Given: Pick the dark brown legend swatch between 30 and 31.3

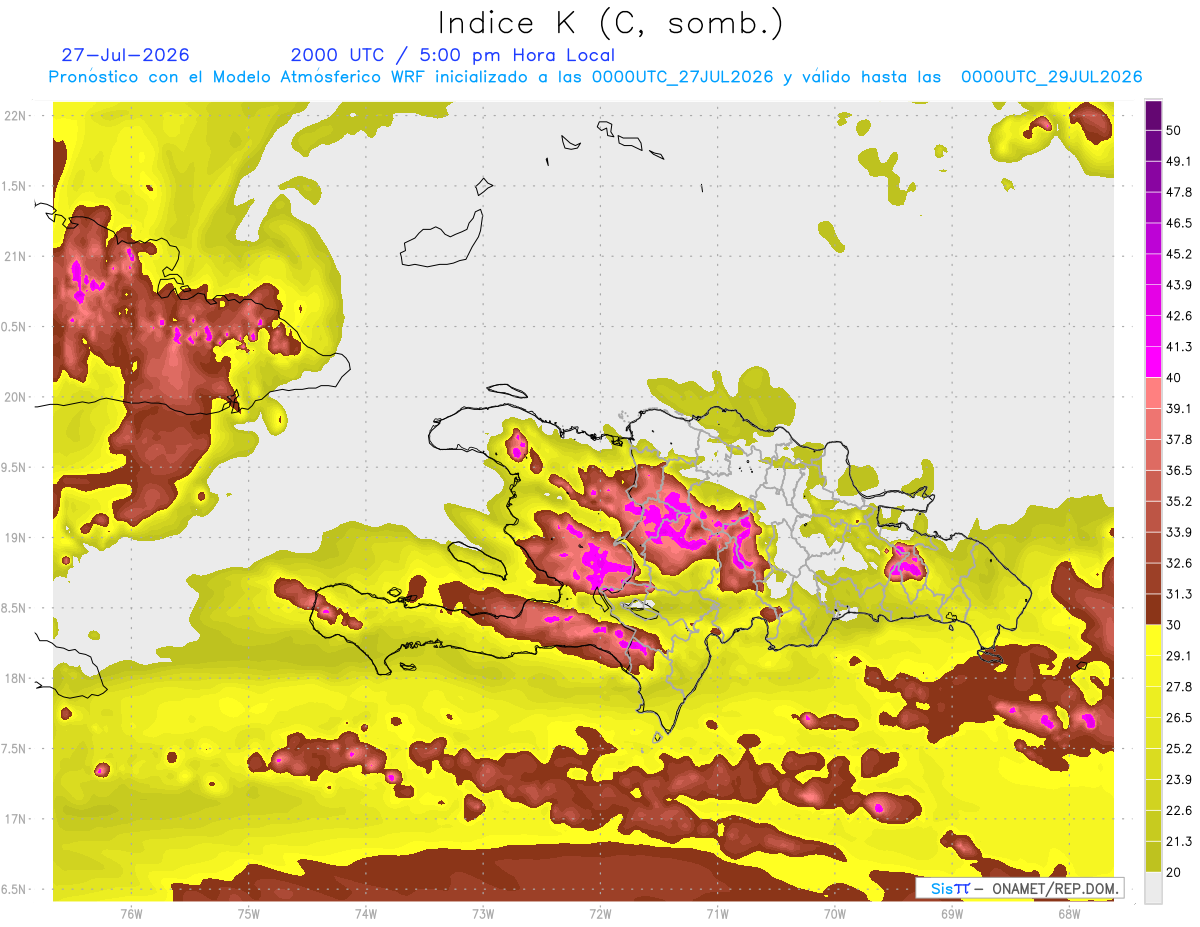Looking at the screenshot, I should [x=1153, y=610].
